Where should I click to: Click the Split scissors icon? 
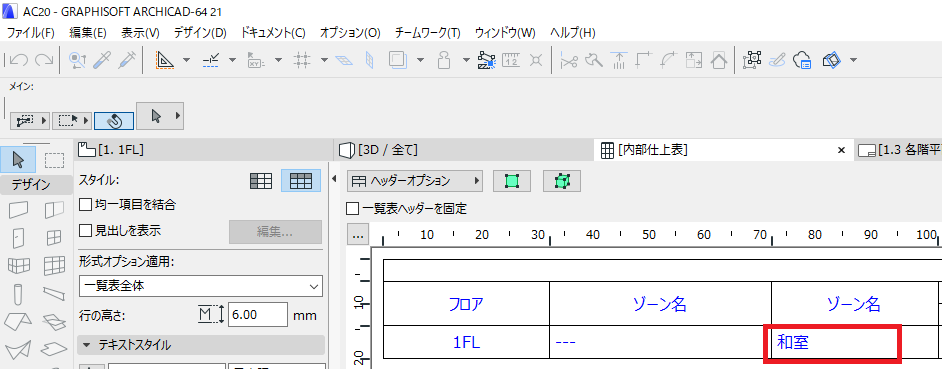pyautogui.click(x=569, y=59)
